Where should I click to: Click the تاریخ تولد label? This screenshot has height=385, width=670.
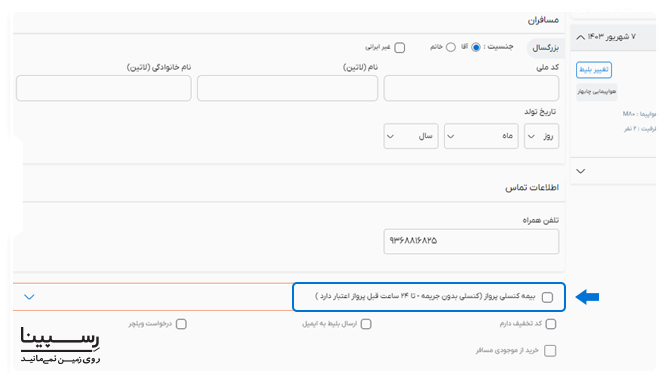coord(540,112)
